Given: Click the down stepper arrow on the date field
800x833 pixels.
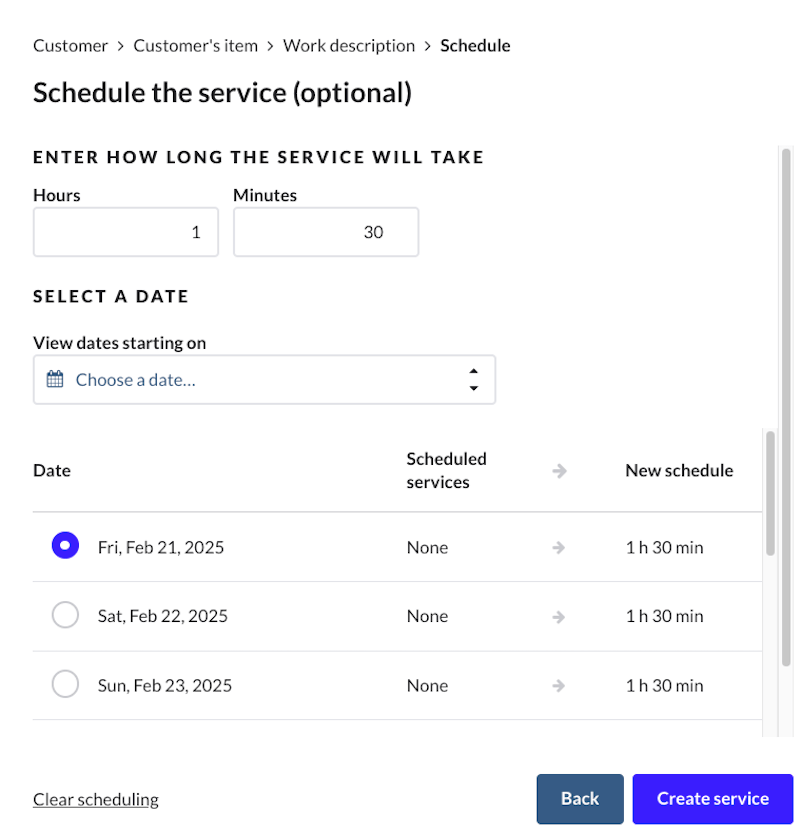Looking at the screenshot, I should pyautogui.click(x=473, y=387).
